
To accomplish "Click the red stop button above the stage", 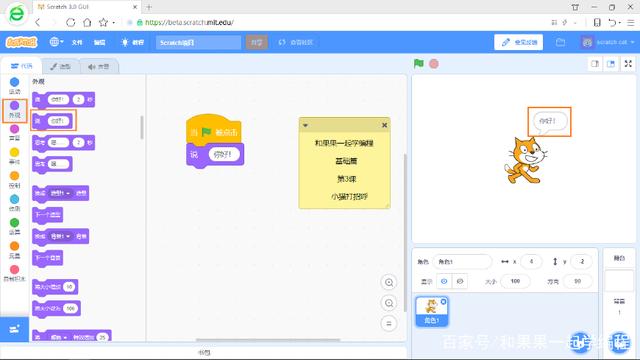I will pos(434,64).
